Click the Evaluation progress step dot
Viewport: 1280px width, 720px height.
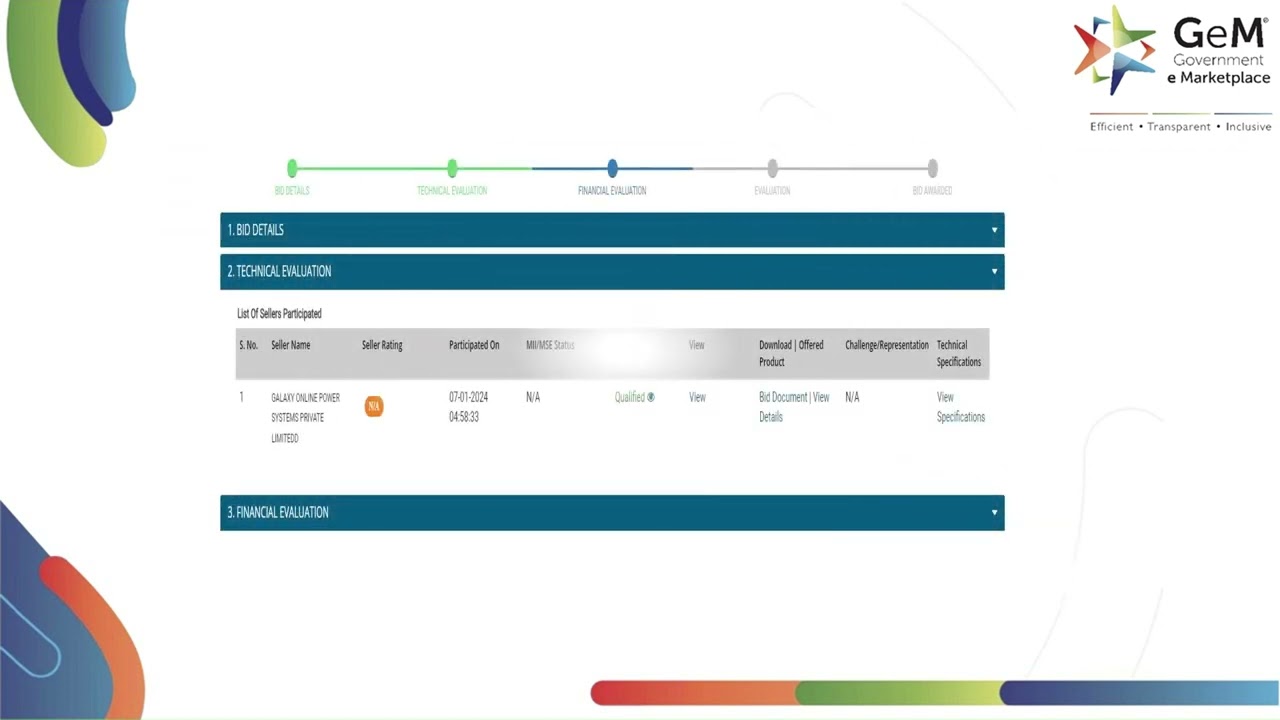772,168
